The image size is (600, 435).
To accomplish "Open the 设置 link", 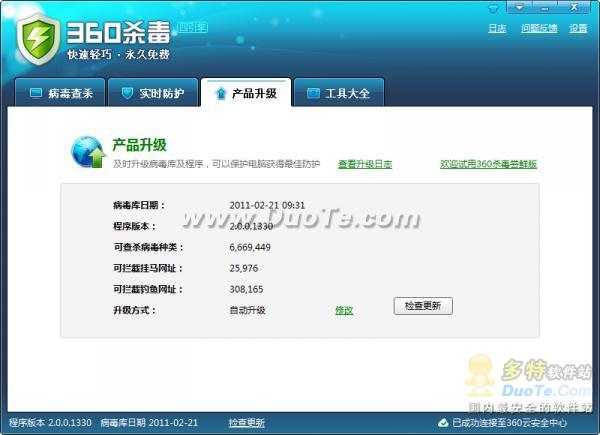I will (578, 28).
